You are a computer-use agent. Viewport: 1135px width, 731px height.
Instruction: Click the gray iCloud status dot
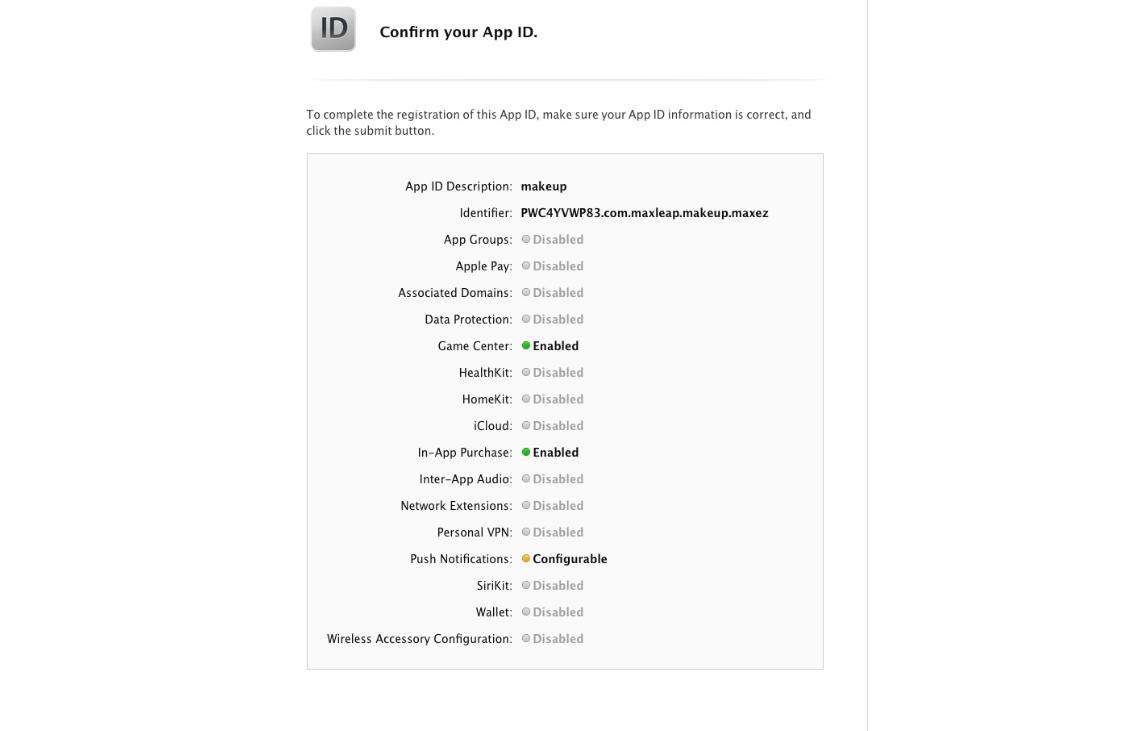[x=526, y=426]
